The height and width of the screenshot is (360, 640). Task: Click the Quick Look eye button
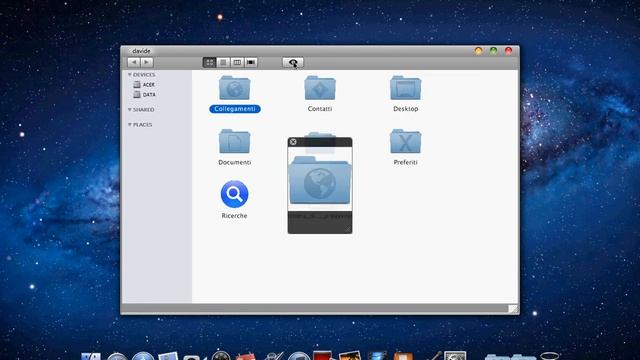pos(293,62)
